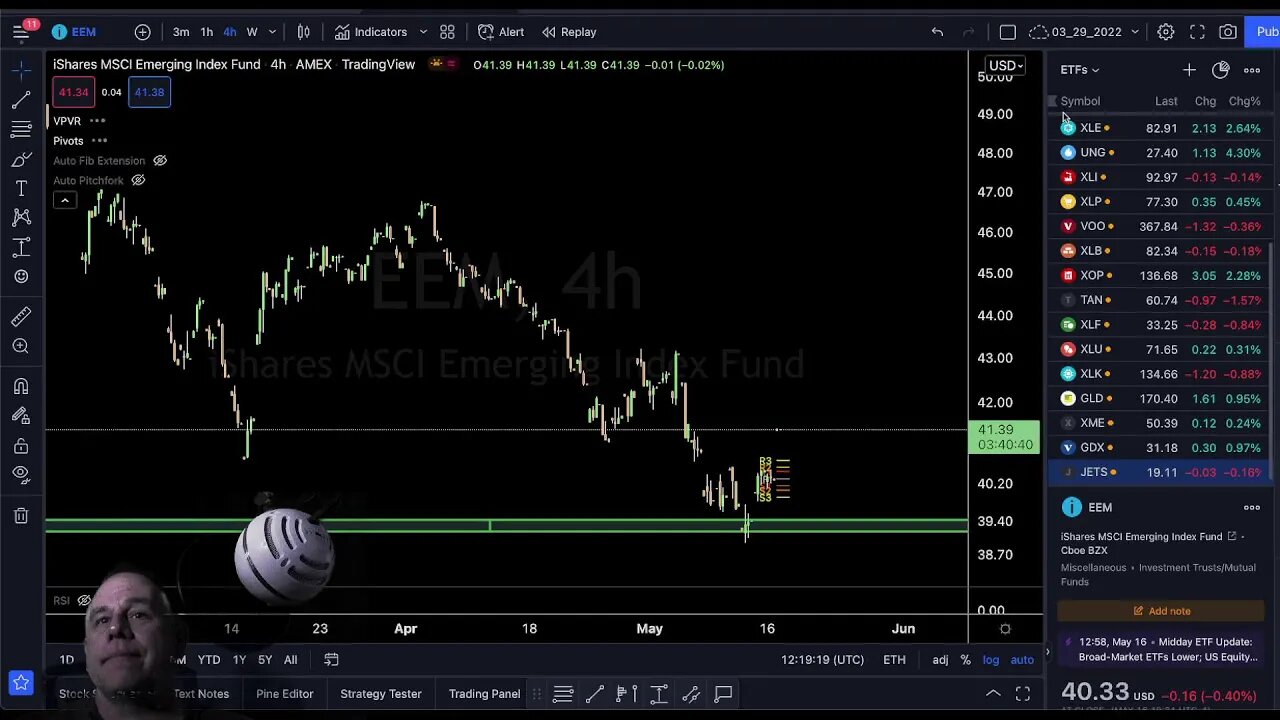Image resolution: width=1280 pixels, height=720 pixels.
Task: Start bar Replay mode
Action: pyautogui.click(x=569, y=32)
